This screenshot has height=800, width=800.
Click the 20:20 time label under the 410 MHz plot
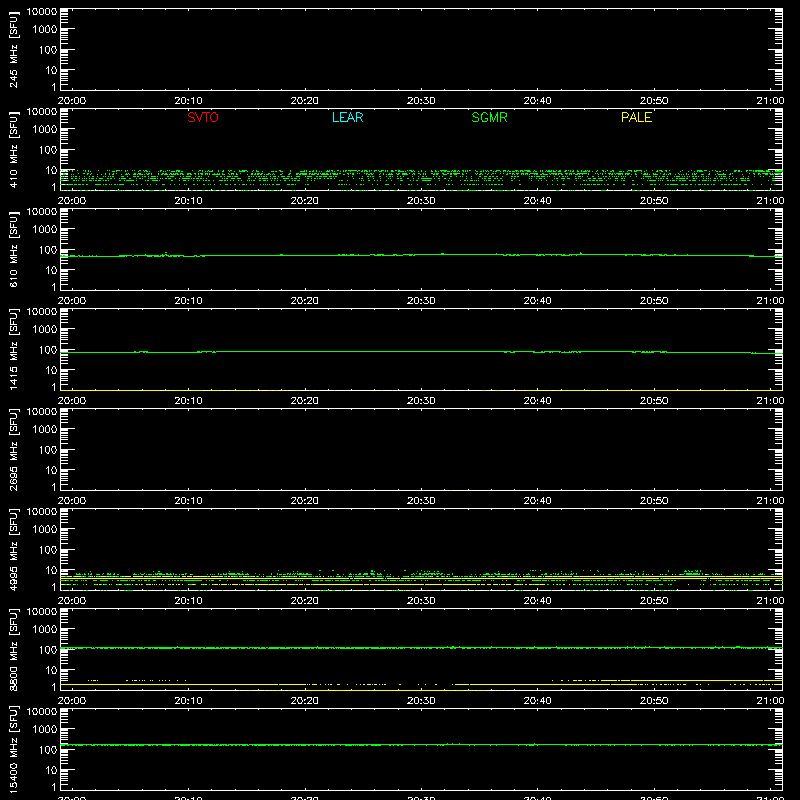pyautogui.click(x=305, y=201)
